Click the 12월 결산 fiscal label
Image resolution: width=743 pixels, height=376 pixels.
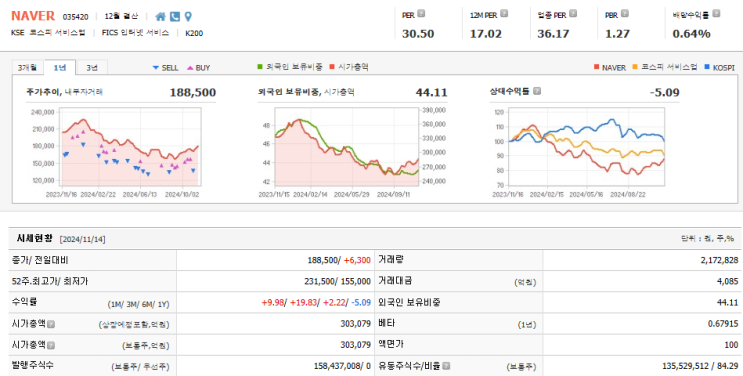pos(122,17)
